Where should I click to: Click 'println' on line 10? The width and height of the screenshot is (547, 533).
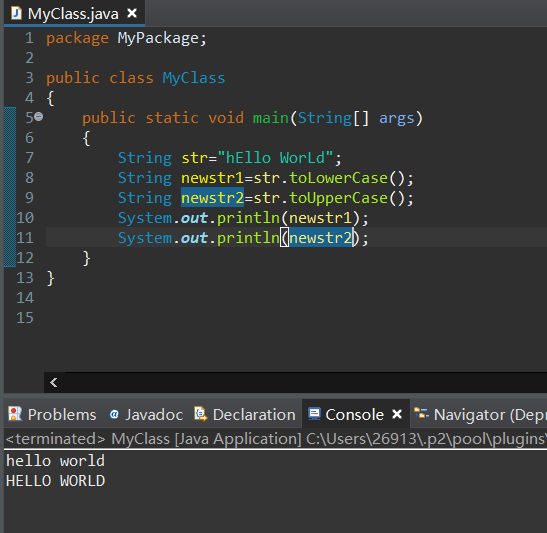(x=248, y=218)
